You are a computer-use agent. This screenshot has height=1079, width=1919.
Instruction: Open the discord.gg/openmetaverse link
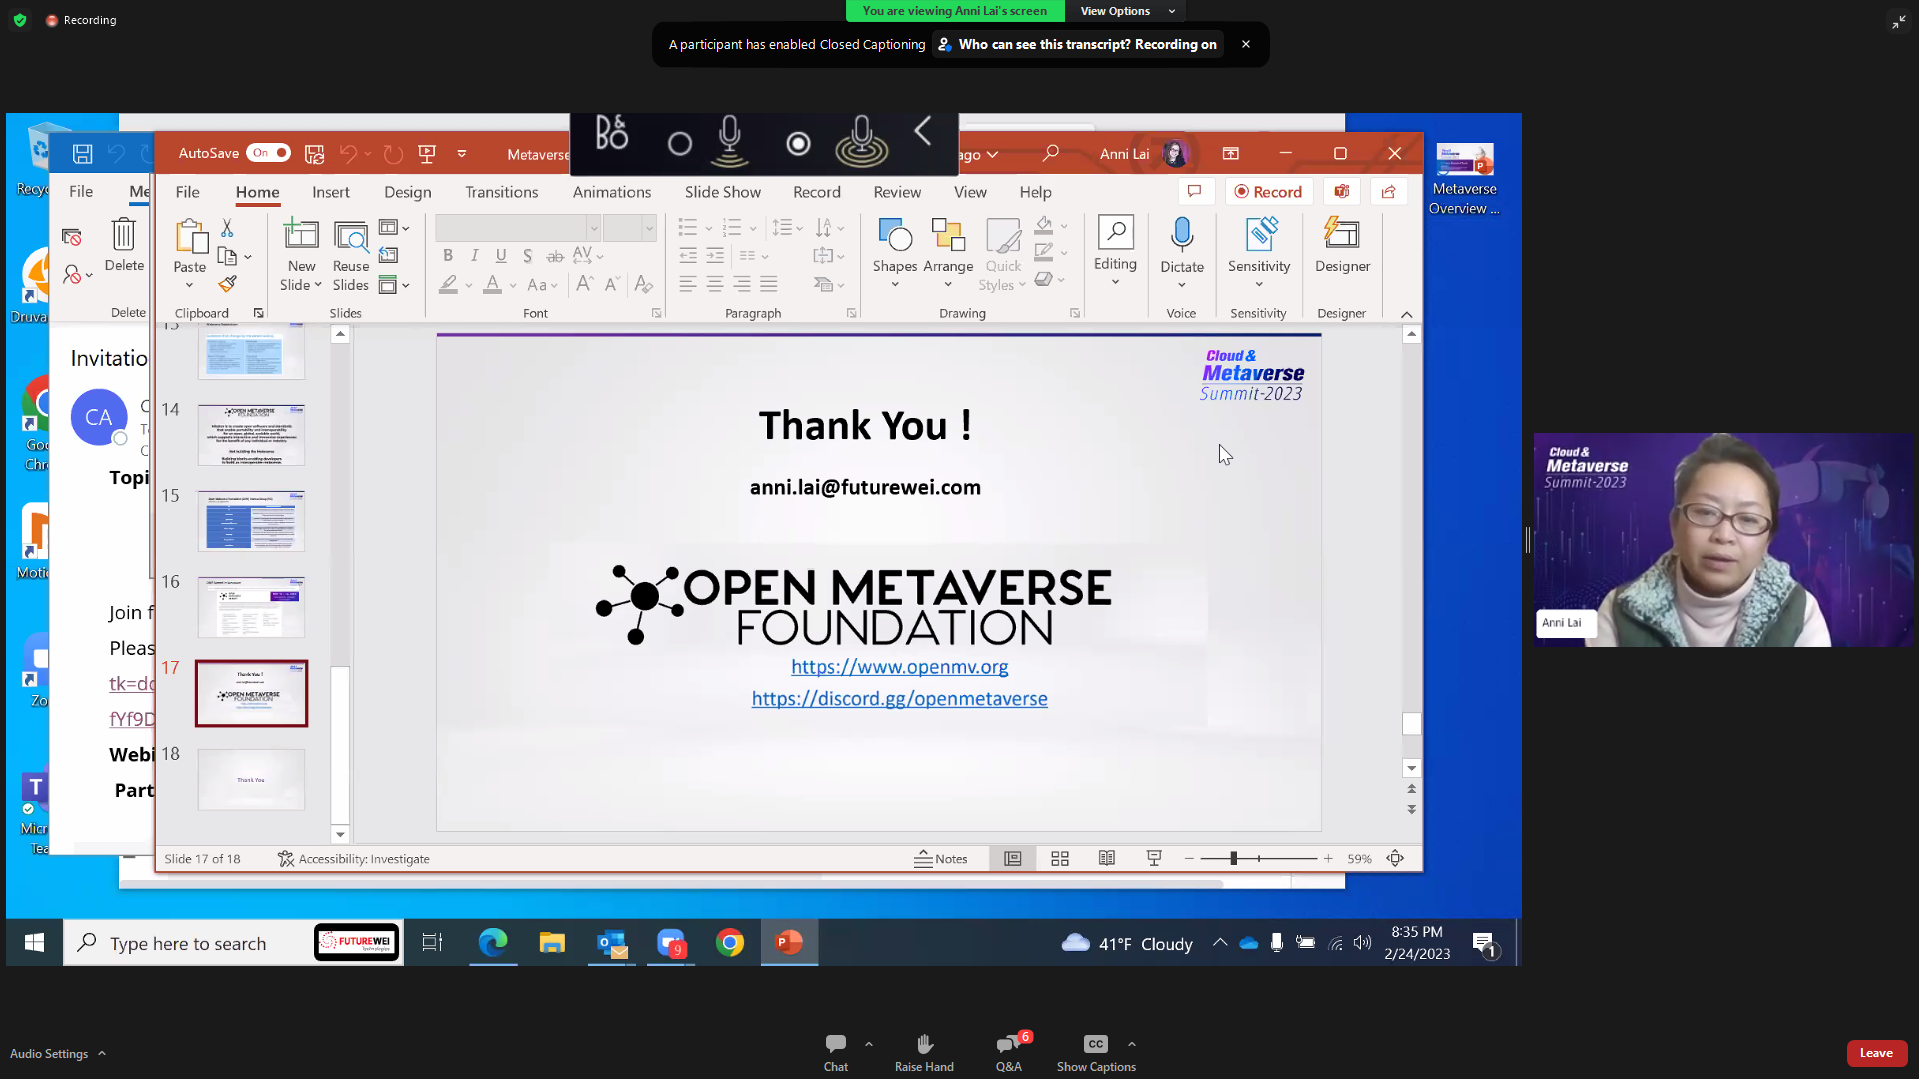pyautogui.click(x=899, y=699)
